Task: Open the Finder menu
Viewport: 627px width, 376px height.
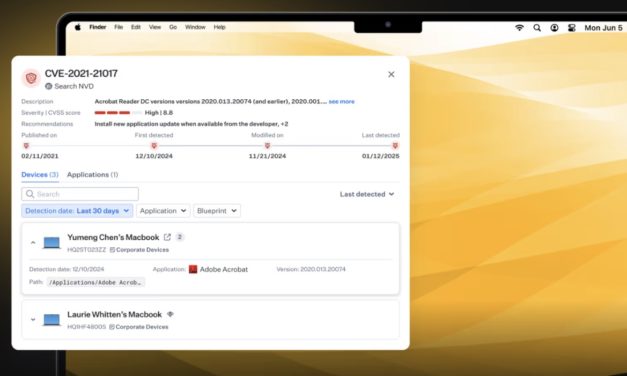Action: [98, 27]
